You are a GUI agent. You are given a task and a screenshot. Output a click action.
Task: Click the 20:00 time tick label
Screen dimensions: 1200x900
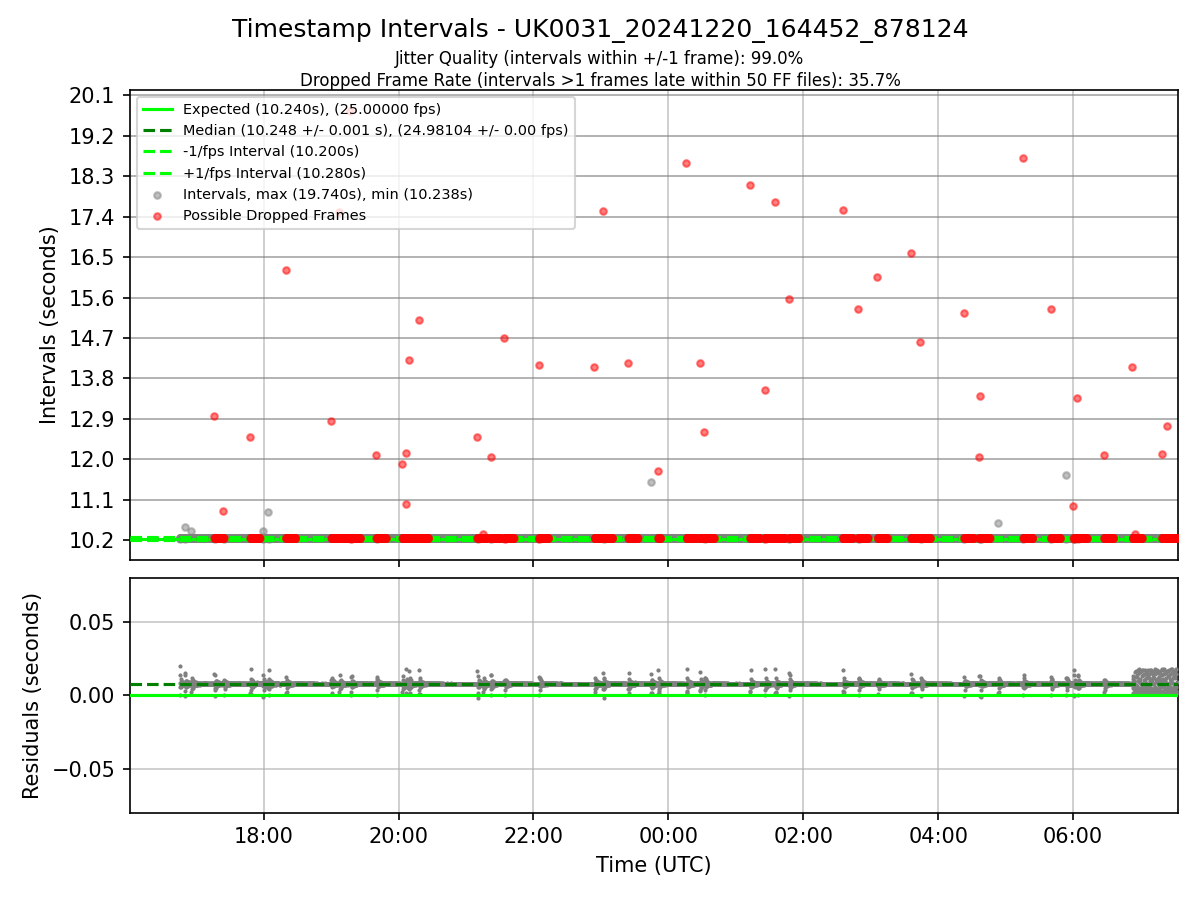pos(399,835)
